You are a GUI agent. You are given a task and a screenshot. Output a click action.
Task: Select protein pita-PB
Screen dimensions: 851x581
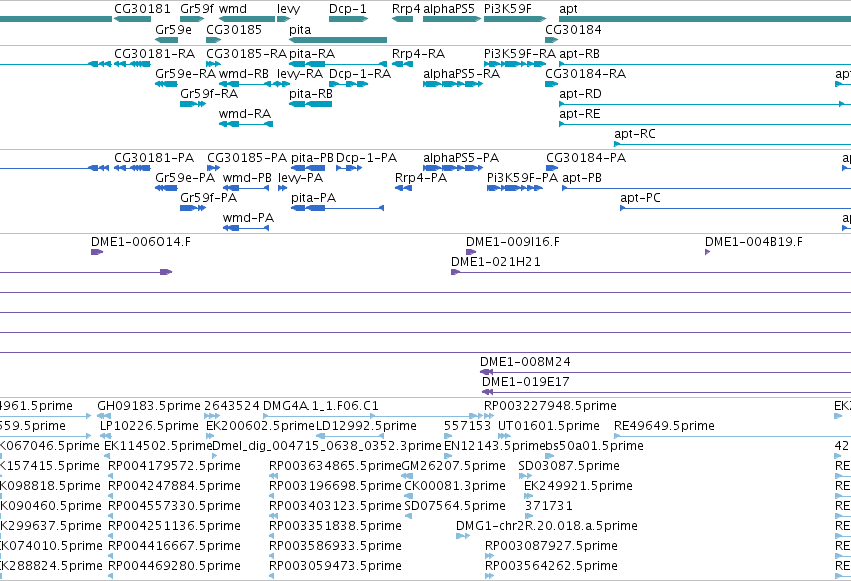[x=312, y=158]
